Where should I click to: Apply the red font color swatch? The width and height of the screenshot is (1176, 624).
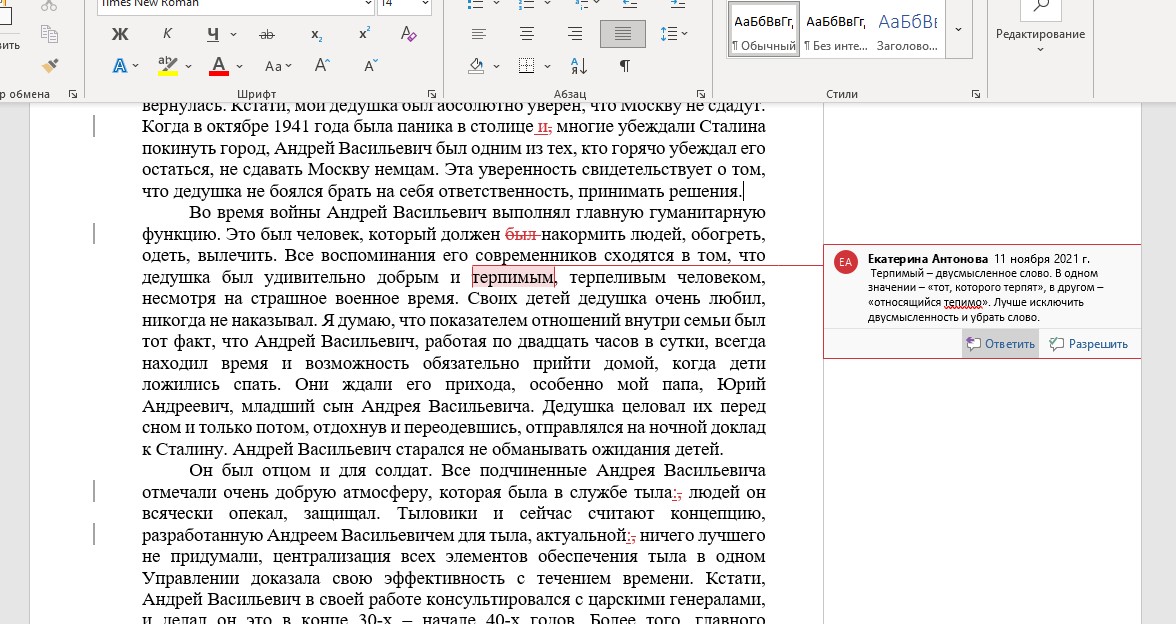point(219,66)
